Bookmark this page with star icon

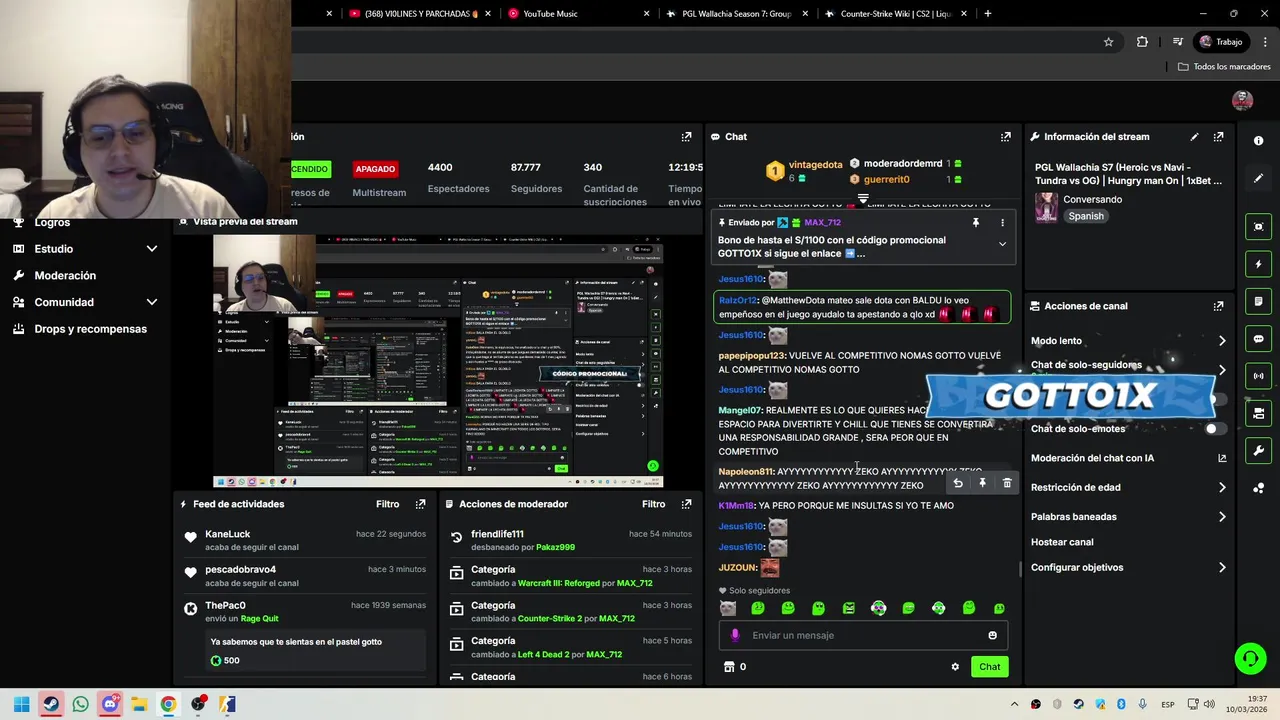pyautogui.click(x=1108, y=42)
